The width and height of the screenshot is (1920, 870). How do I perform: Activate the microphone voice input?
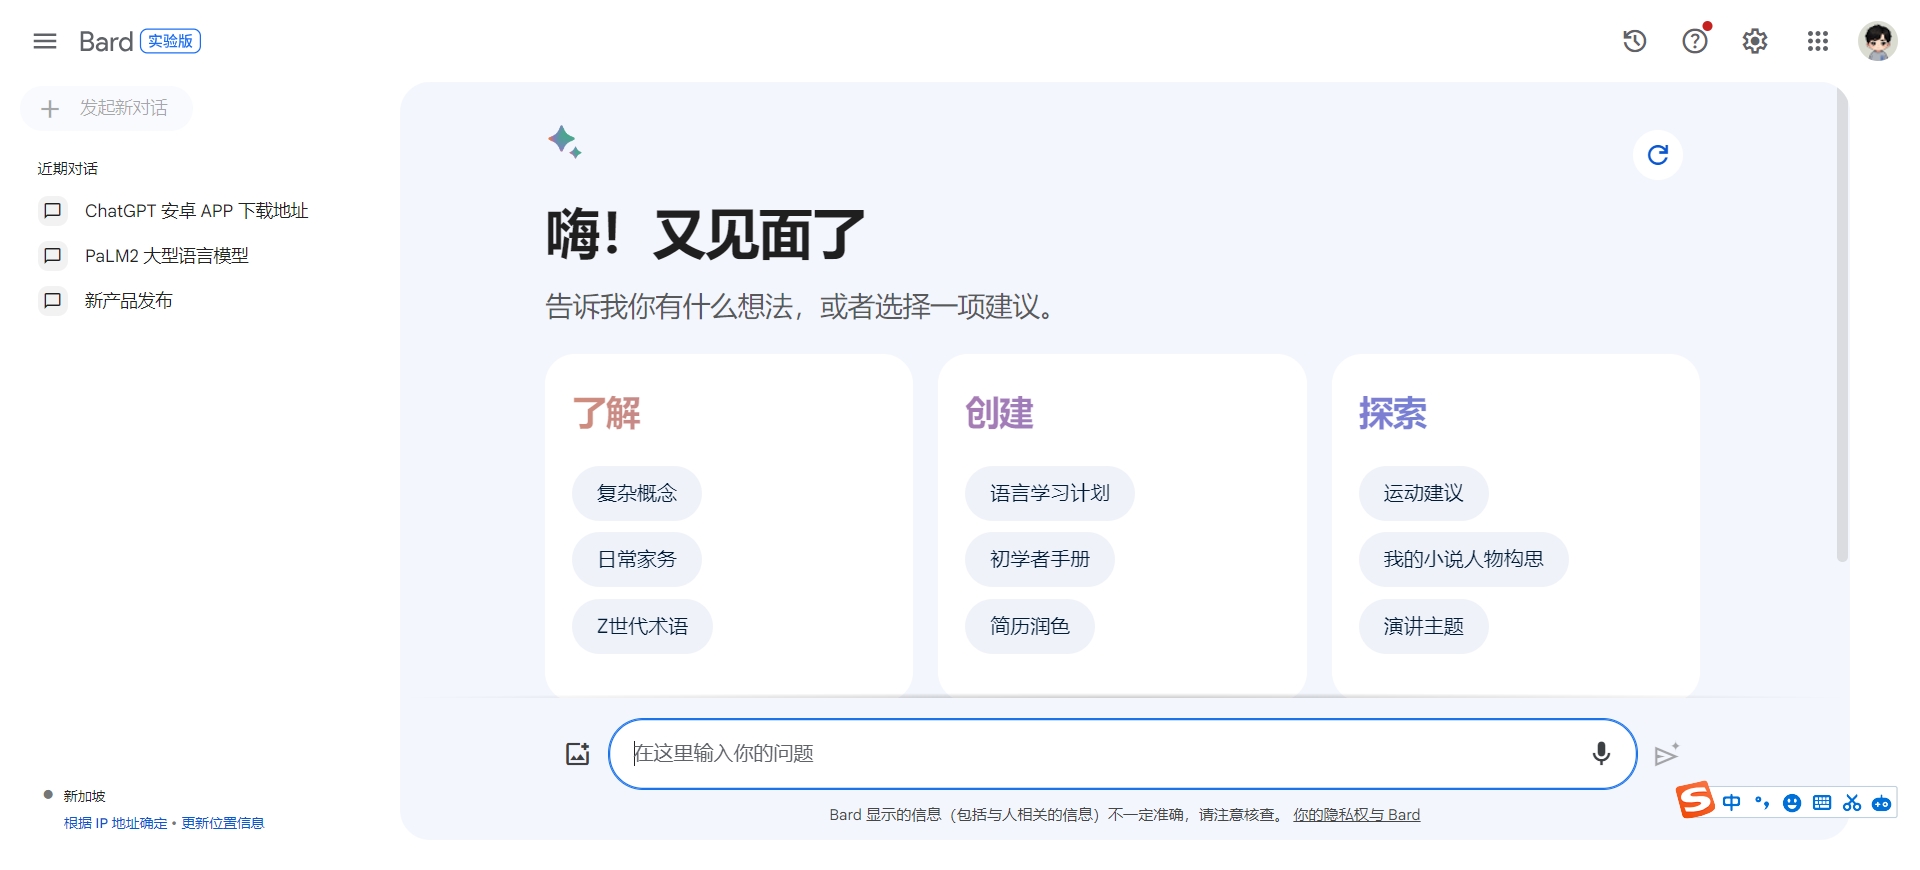[x=1601, y=753]
